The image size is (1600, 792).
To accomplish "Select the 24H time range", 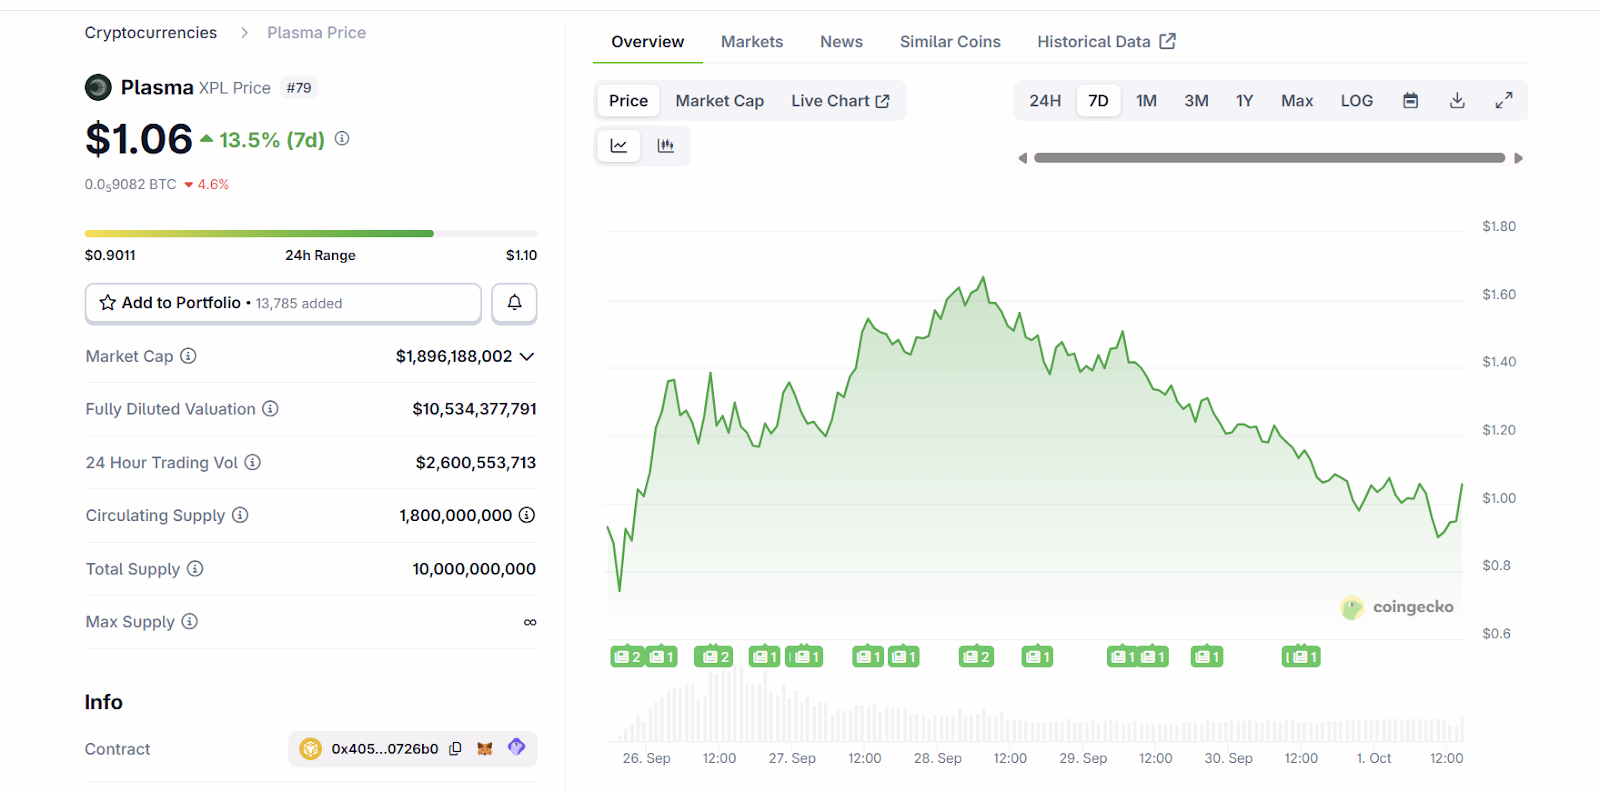I will coord(1045,101).
